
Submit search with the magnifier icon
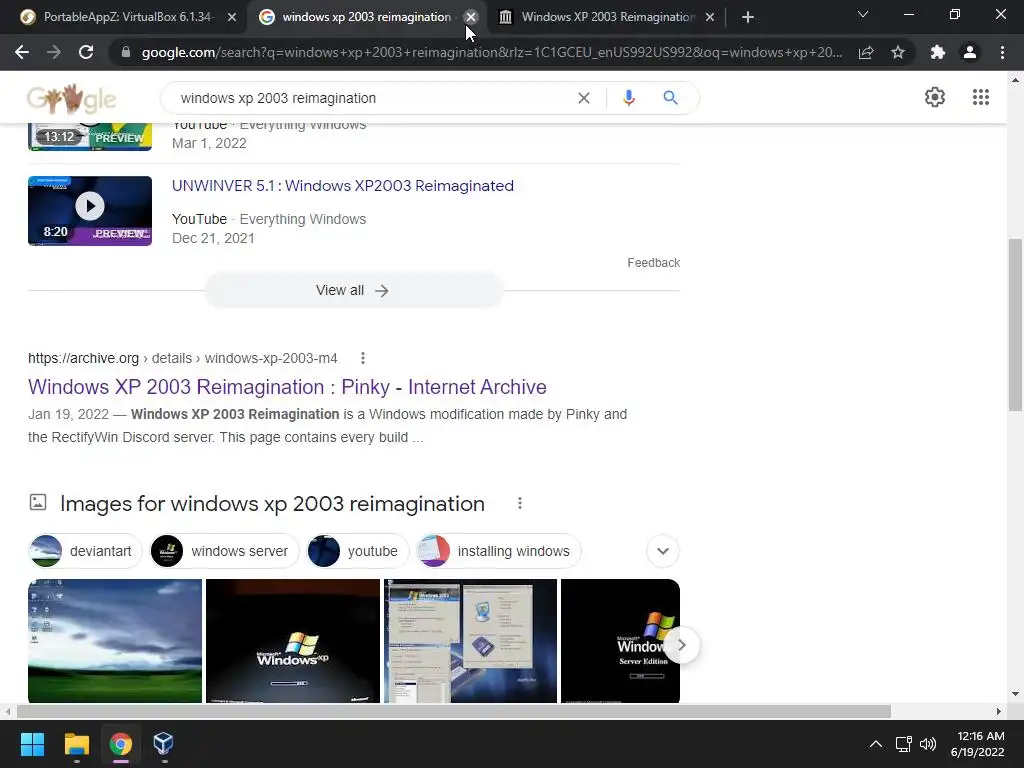(x=670, y=98)
